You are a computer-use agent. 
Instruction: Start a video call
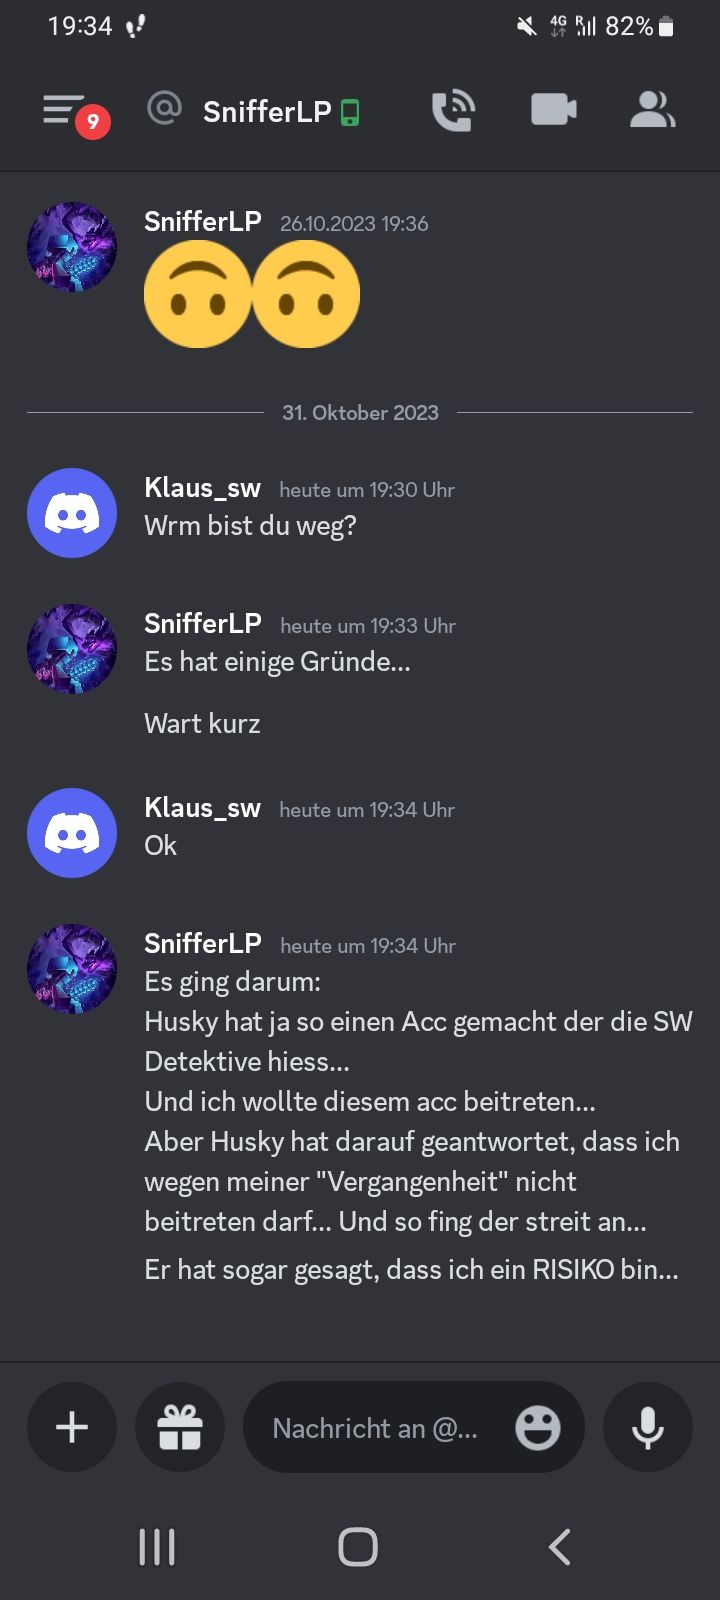553,109
